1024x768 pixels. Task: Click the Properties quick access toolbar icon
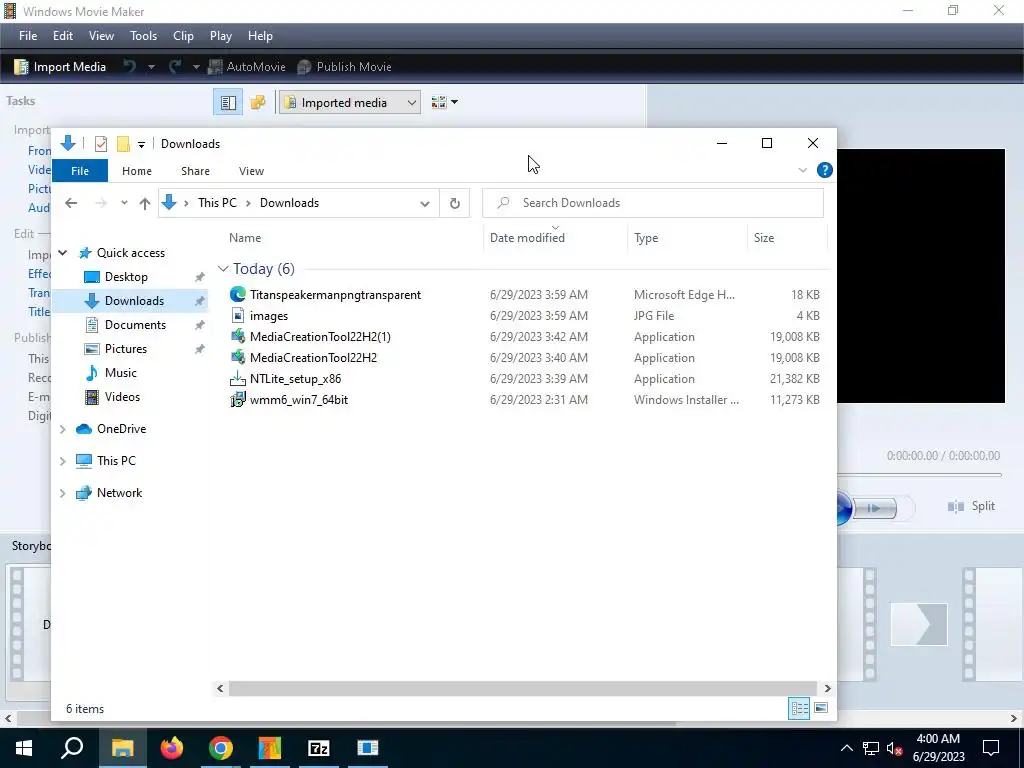click(x=101, y=144)
